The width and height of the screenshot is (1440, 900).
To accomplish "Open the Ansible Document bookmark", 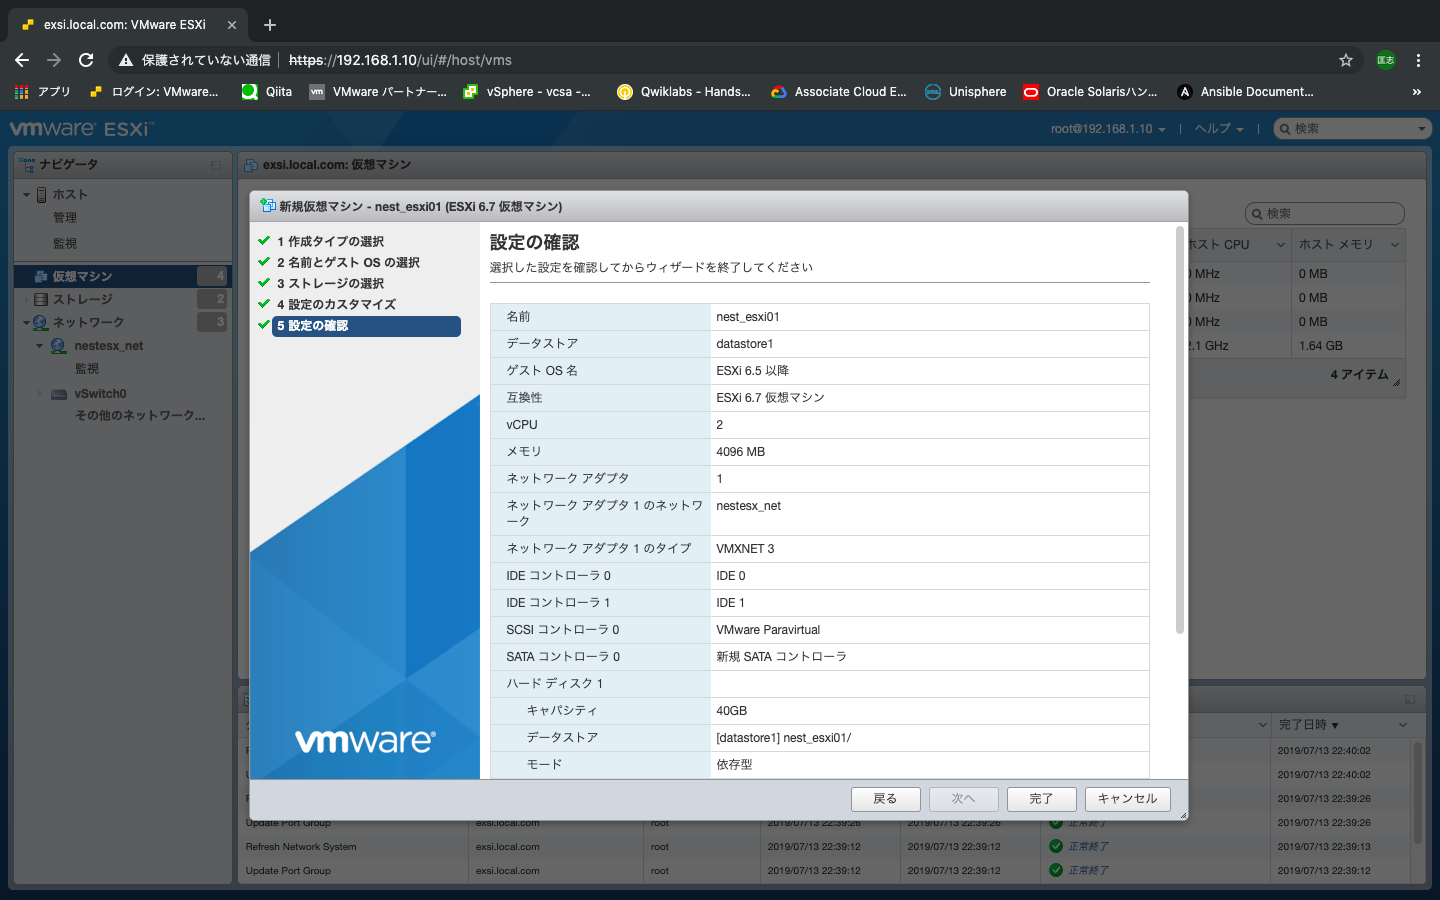I will [1245, 92].
